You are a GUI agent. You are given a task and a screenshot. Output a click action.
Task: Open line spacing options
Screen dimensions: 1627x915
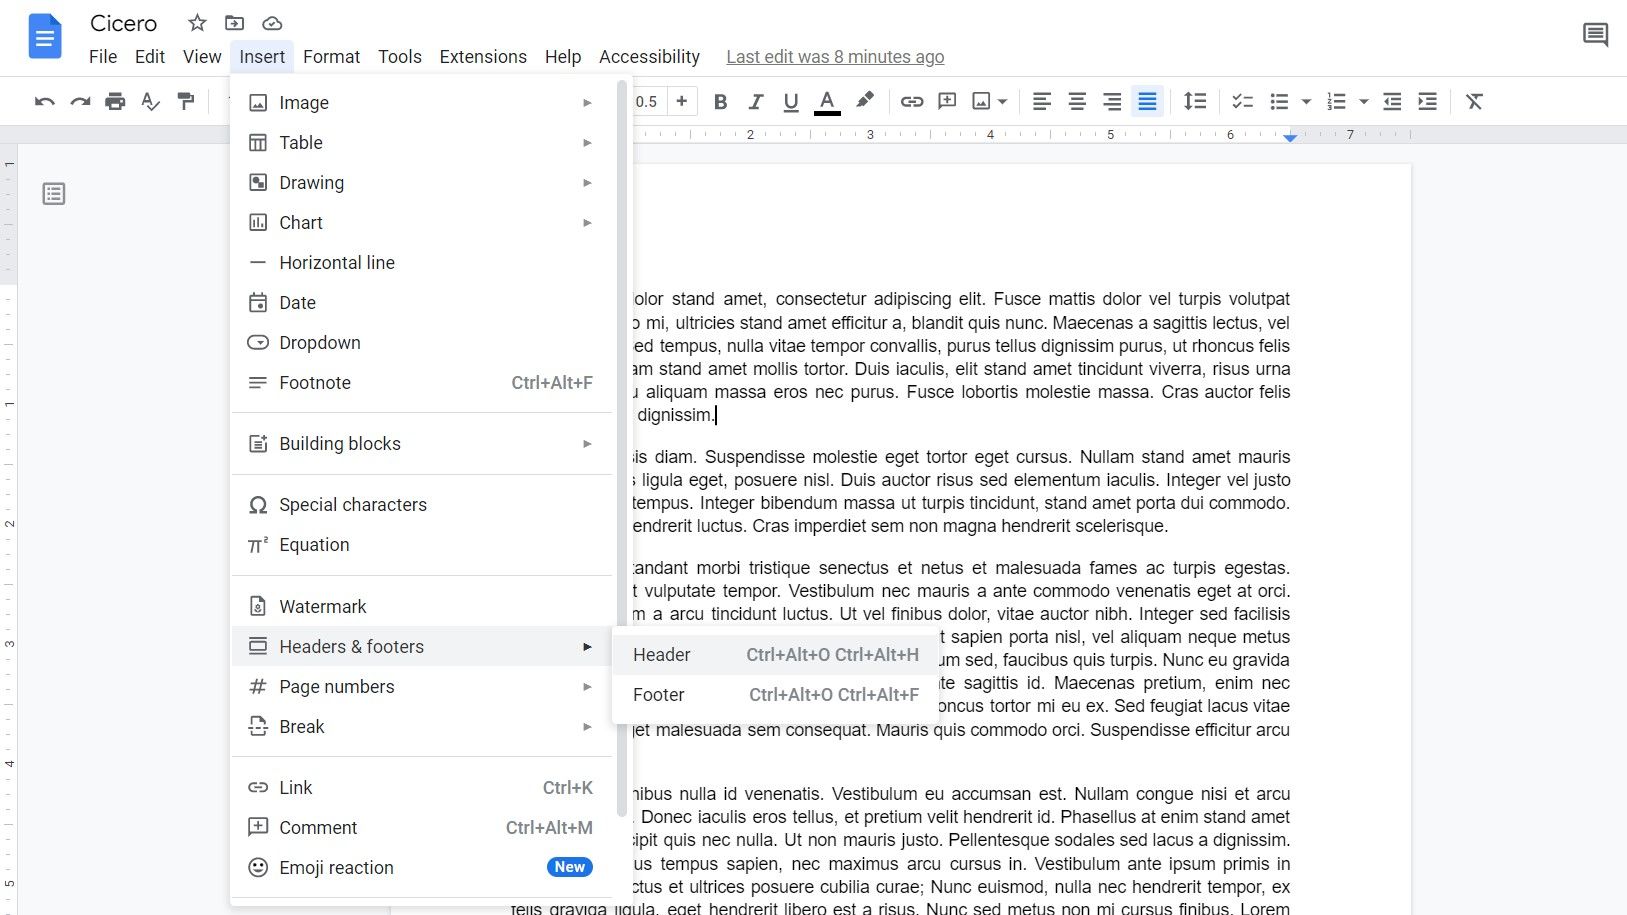click(x=1196, y=101)
